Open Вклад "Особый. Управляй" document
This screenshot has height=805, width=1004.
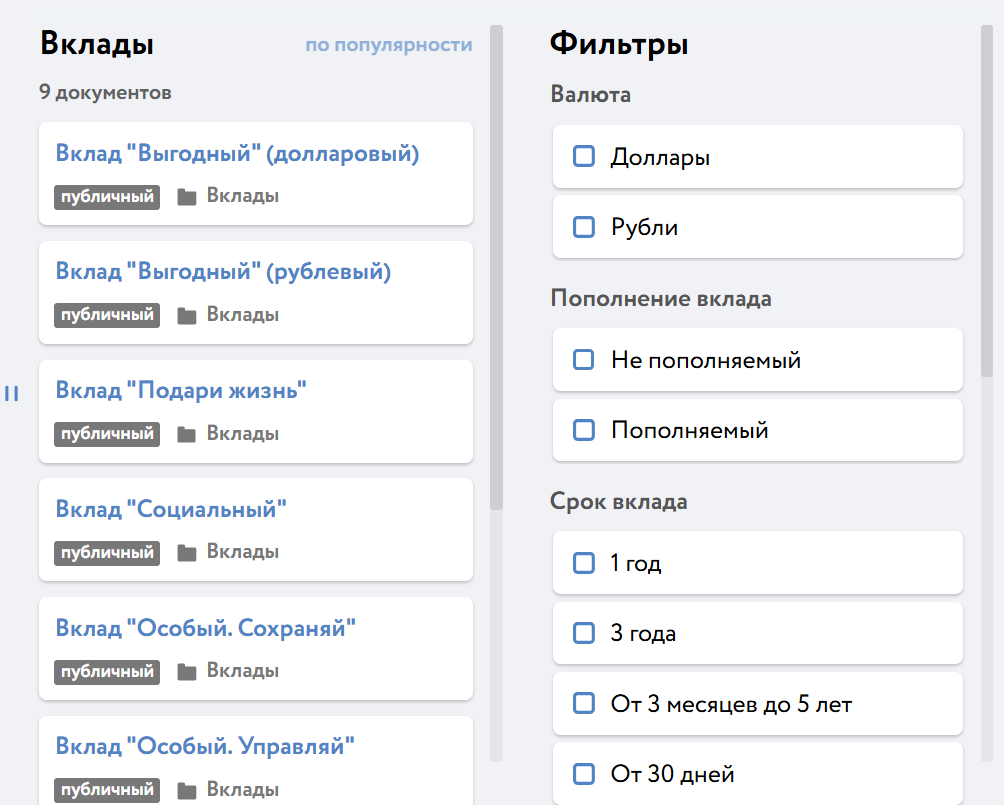(206, 746)
